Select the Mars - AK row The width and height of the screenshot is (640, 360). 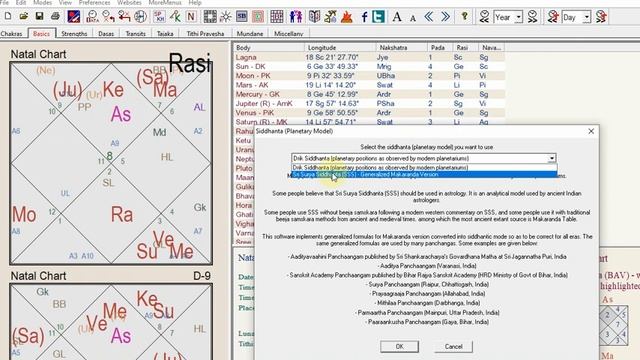[369, 85]
